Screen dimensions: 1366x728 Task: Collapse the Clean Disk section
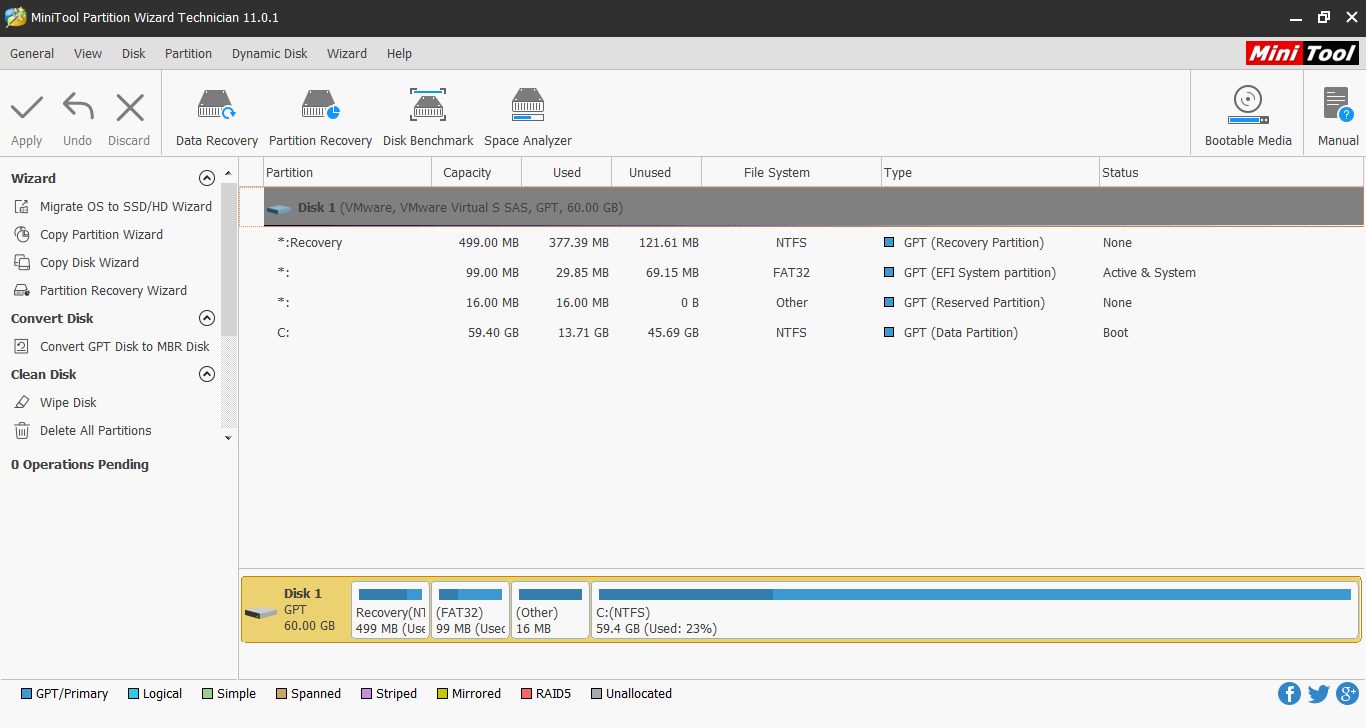[x=207, y=374]
